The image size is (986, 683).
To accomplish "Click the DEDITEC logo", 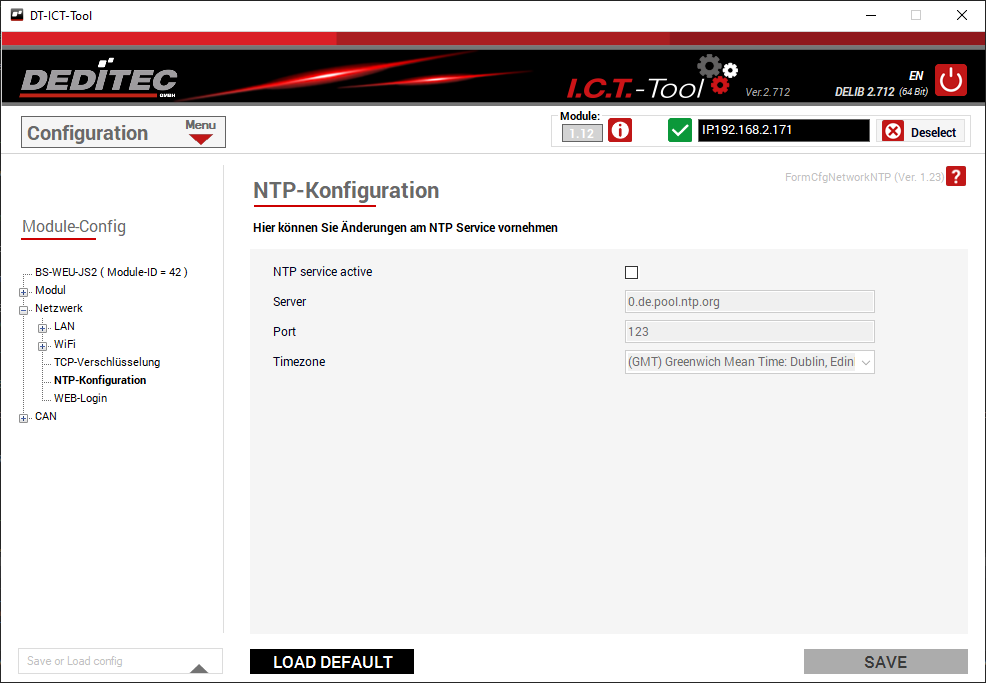I will (x=98, y=82).
